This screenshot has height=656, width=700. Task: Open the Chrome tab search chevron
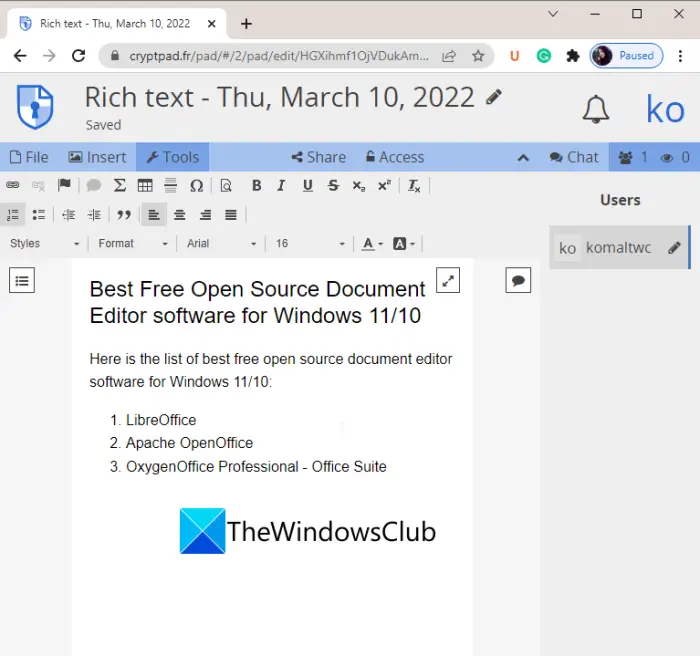[x=553, y=13]
